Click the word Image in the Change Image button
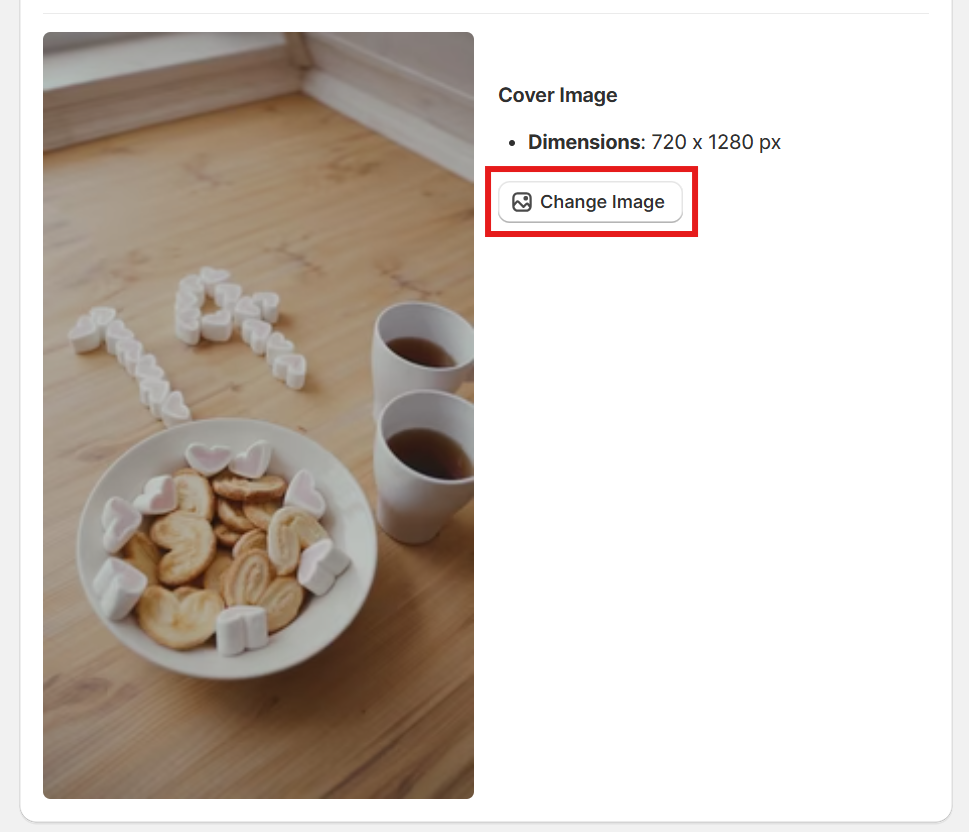The width and height of the screenshot is (969, 832). [x=638, y=202]
